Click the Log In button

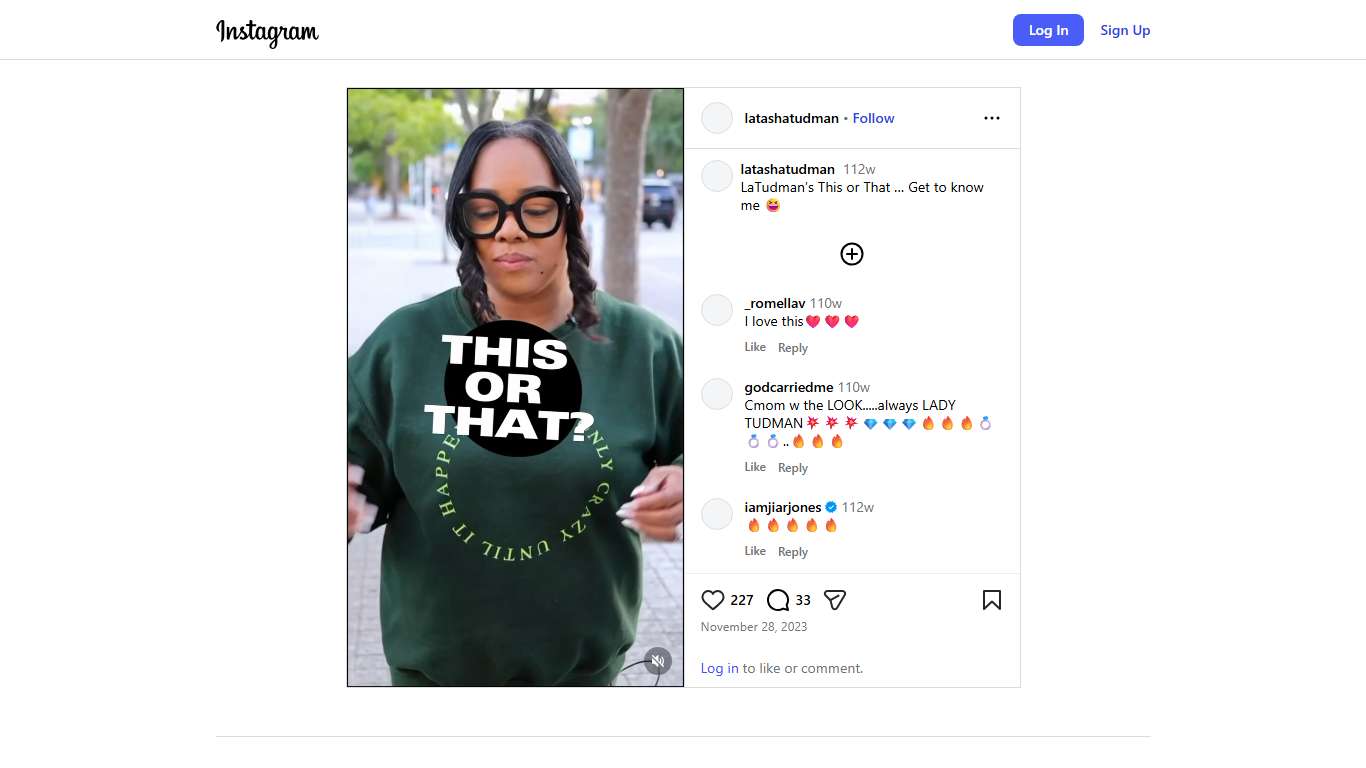pos(1048,30)
